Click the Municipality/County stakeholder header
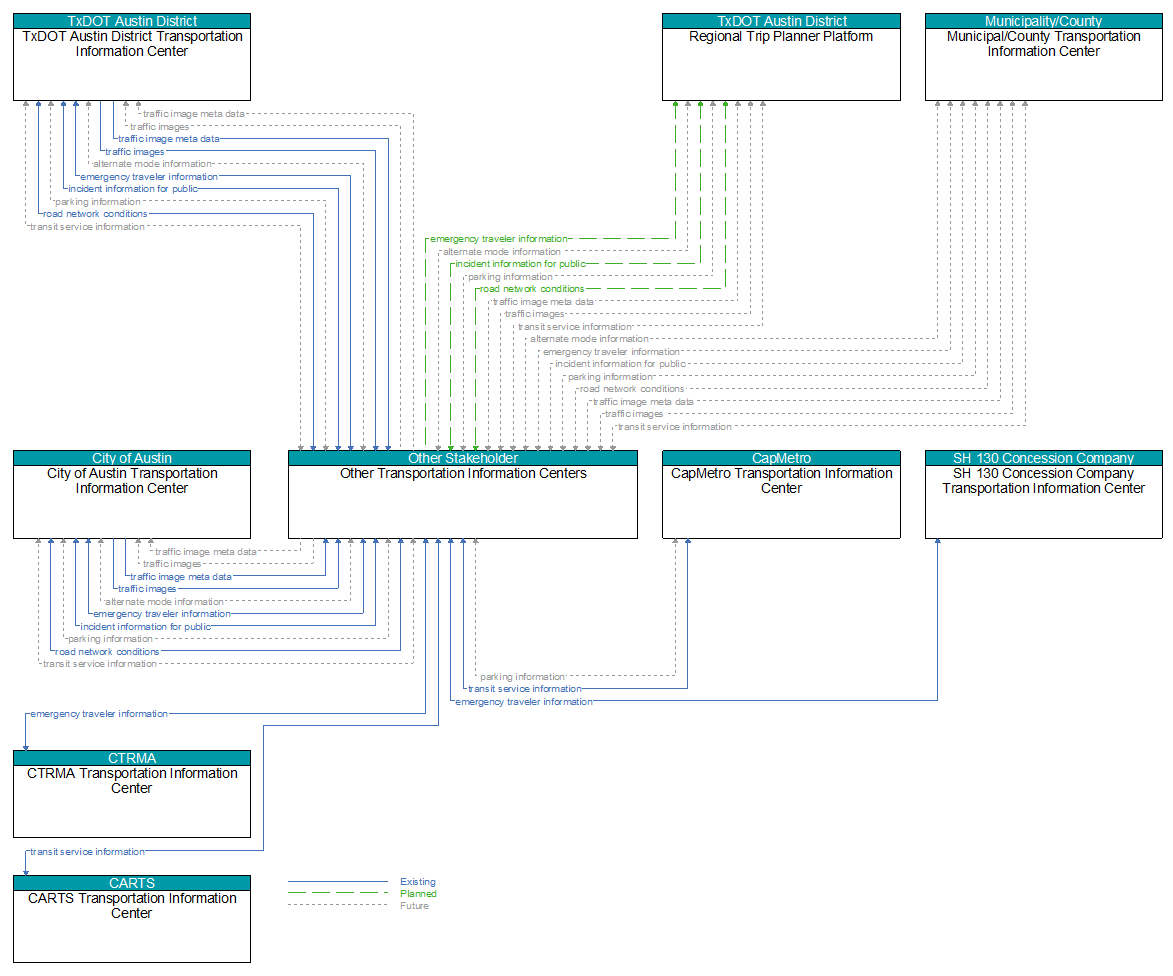The height and width of the screenshot is (976, 1173). [x=1044, y=21]
